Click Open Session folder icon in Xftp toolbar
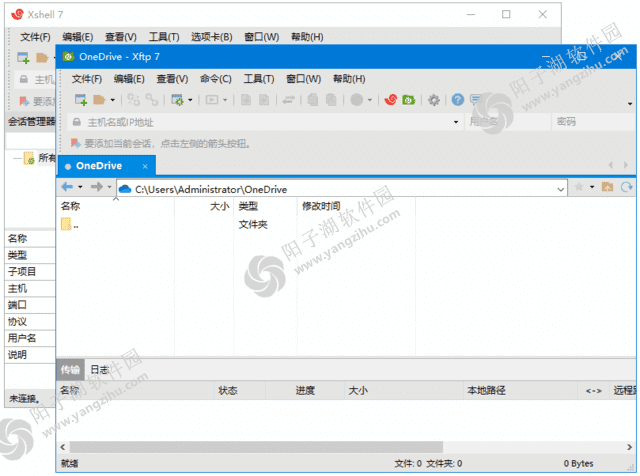The width and height of the screenshot is (640, 476). click(x=99, y=100)
